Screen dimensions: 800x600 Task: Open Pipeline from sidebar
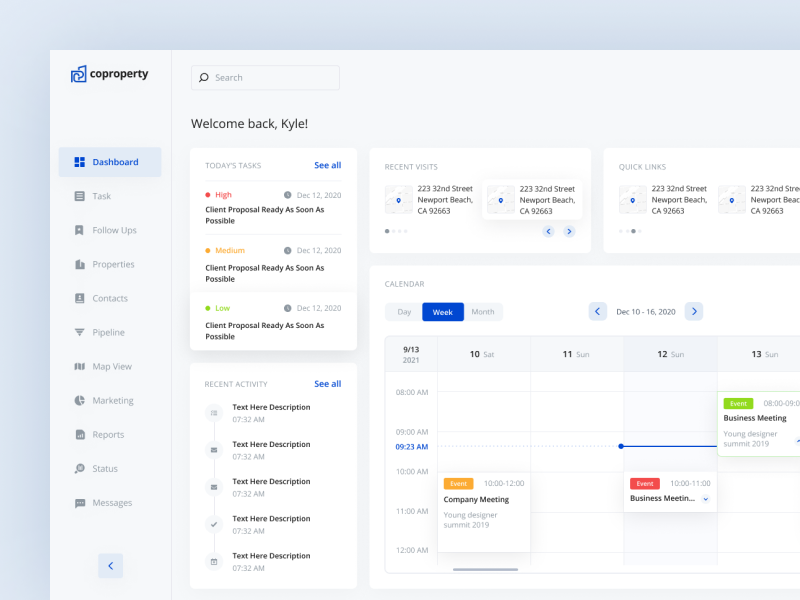(110, 332)
